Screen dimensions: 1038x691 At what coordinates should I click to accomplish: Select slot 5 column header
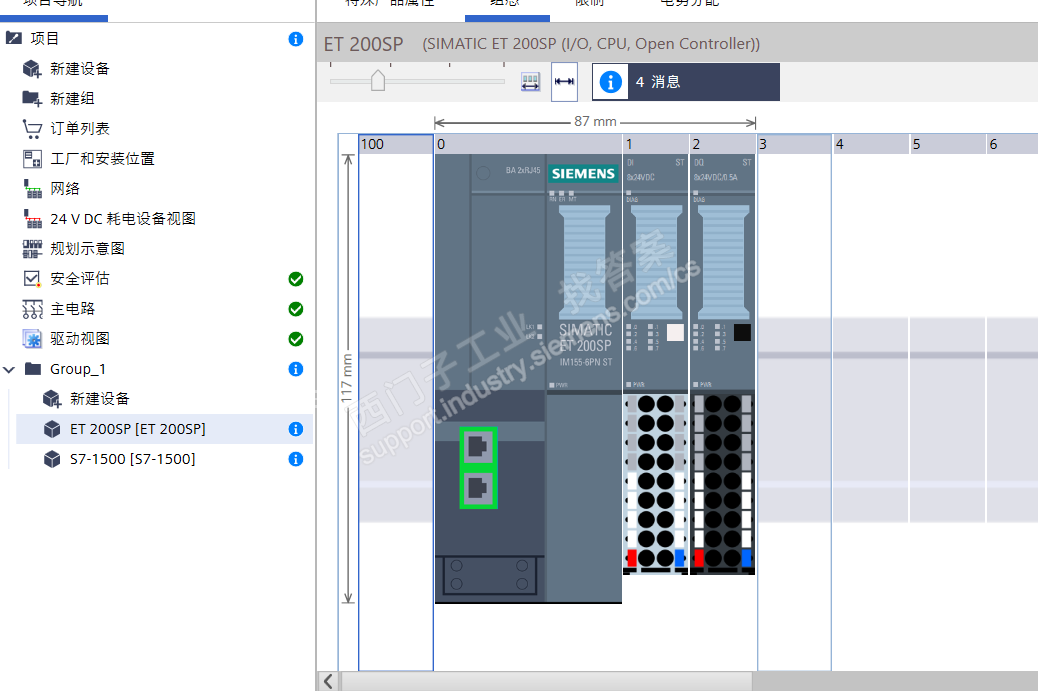tap(947, 144)
